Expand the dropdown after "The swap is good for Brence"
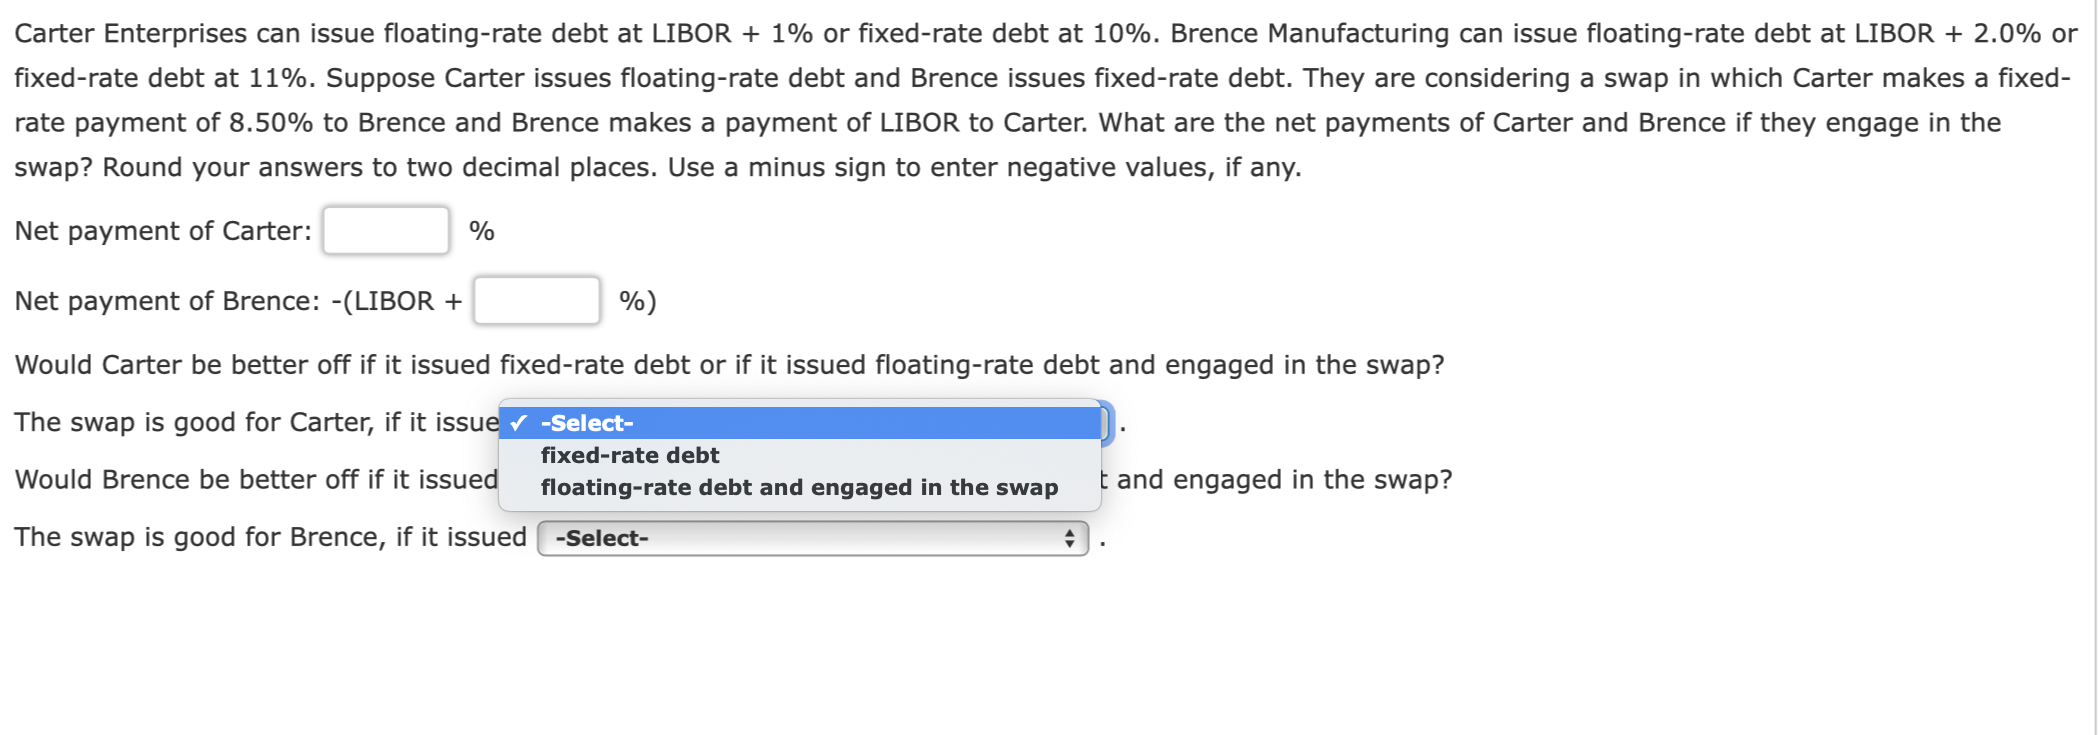This screenshot has width=2098, height=735. point(812,538)
